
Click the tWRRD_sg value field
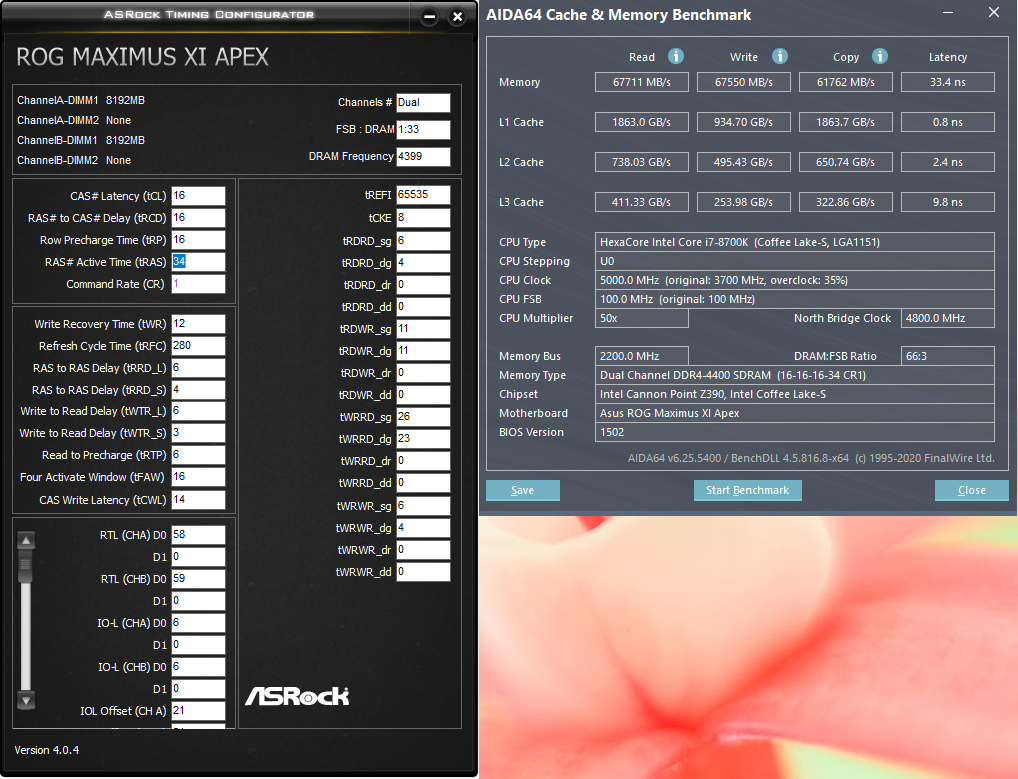(x=423, y=417)
